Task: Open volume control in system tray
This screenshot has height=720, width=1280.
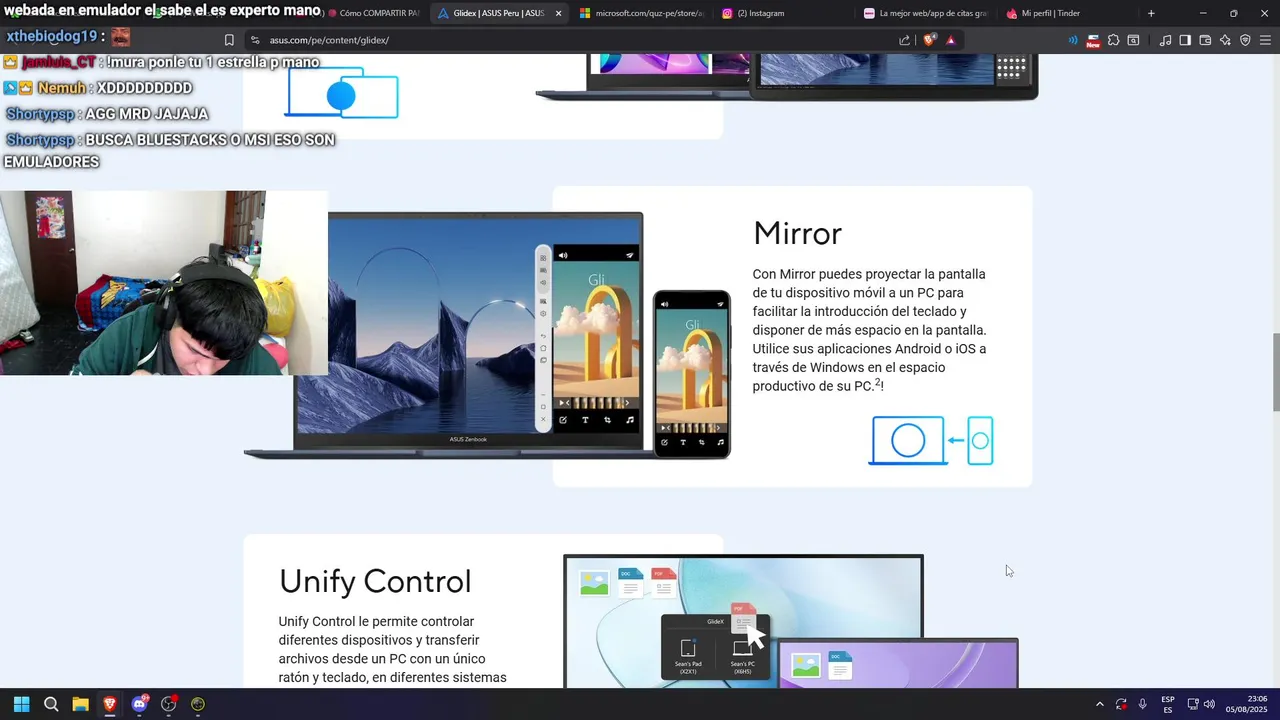Action: [x=1209, y=704]
